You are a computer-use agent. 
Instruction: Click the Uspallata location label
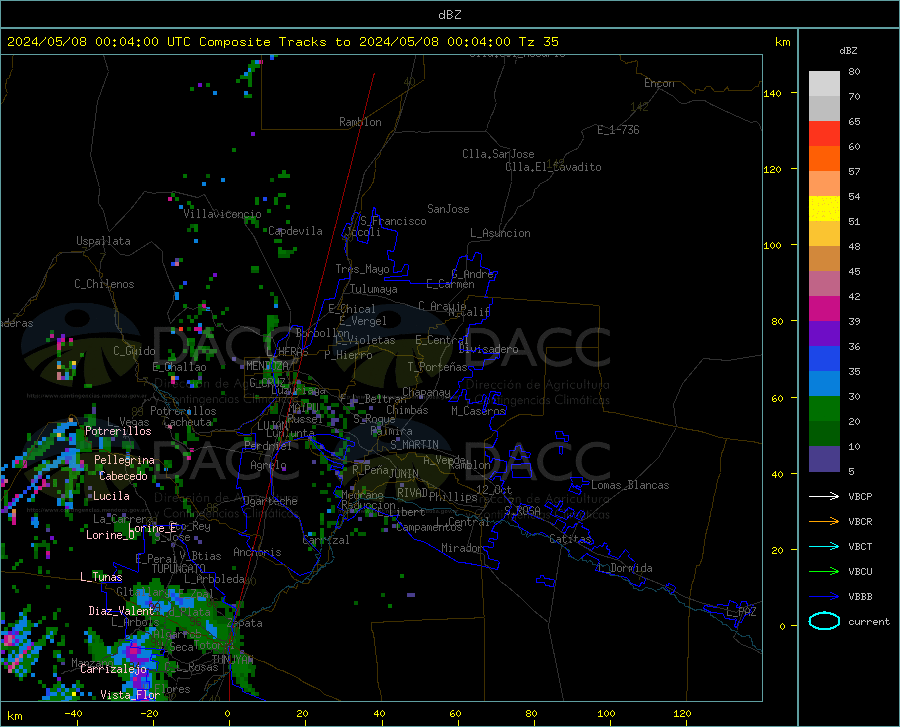pyautogui.click(x=103, y=241)
